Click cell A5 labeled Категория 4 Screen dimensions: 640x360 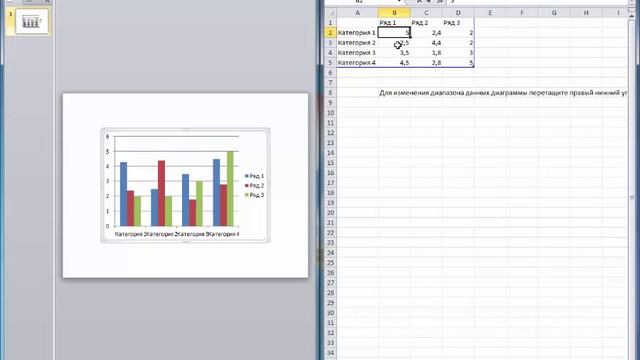[357, 62]
